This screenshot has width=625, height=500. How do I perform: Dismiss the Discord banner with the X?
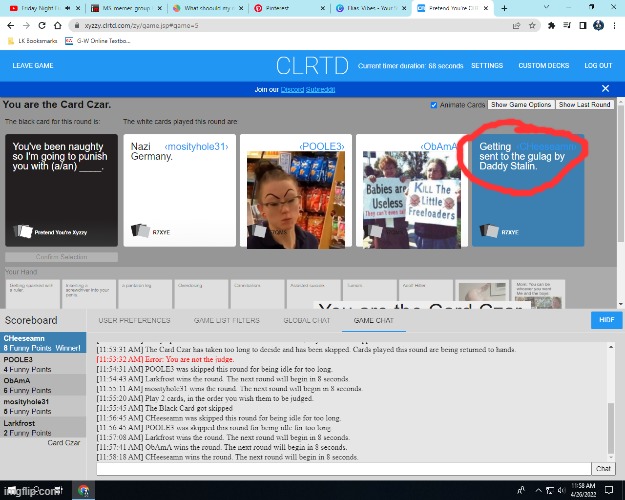click(605, 89)
